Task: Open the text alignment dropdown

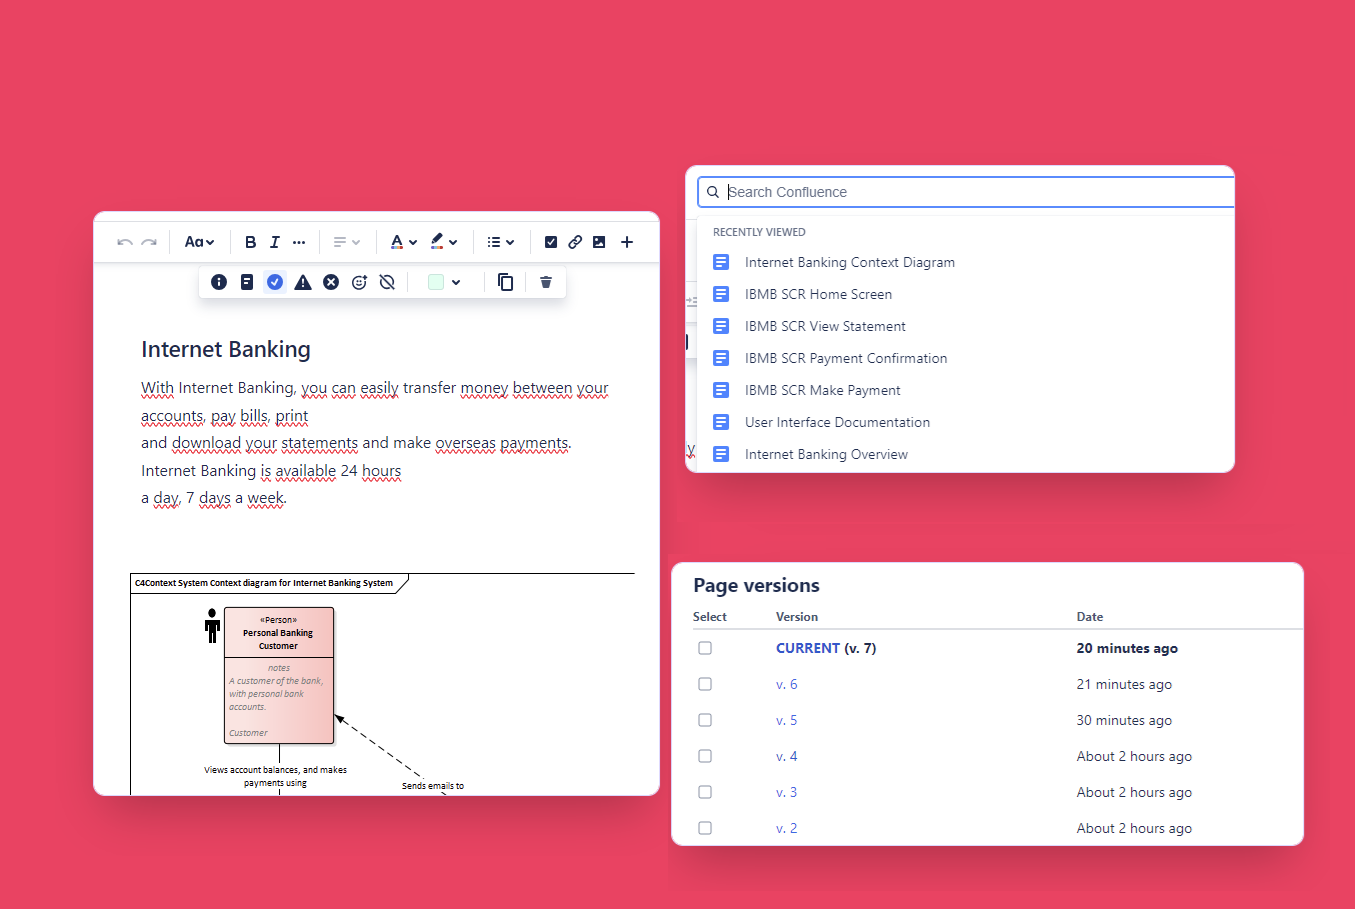Action: 346,242
